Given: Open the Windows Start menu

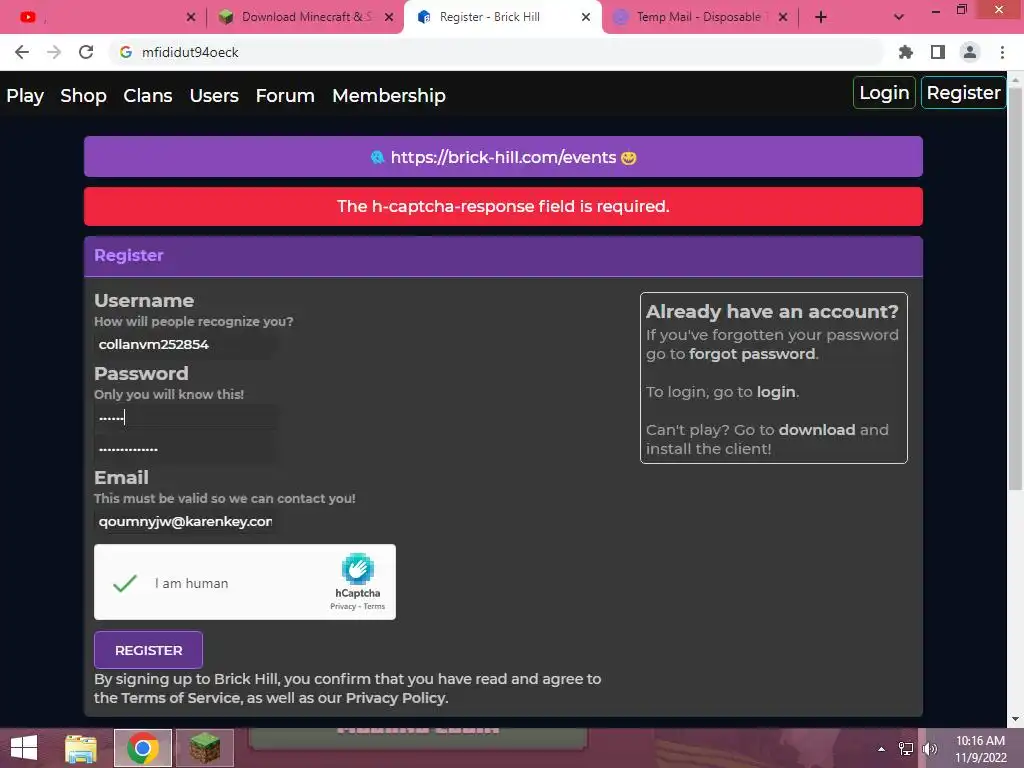Looking at the screenshot, I should tap(24, 748).
